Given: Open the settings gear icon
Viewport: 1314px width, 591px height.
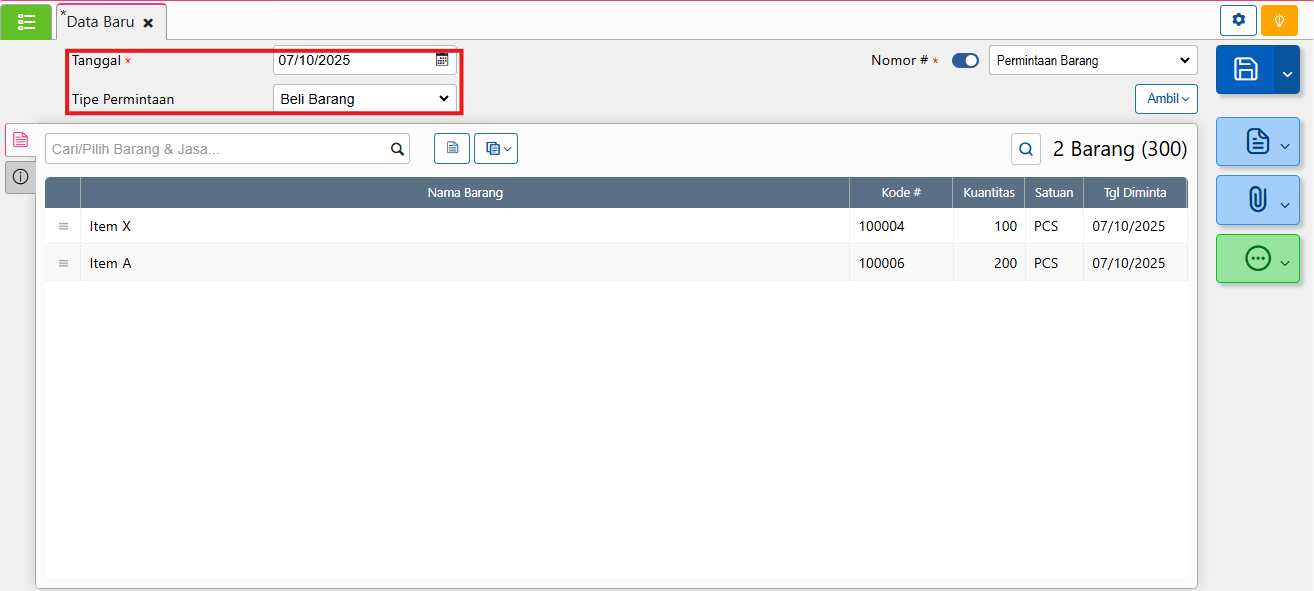Looking at the screenshot, I should (1238, 20).
